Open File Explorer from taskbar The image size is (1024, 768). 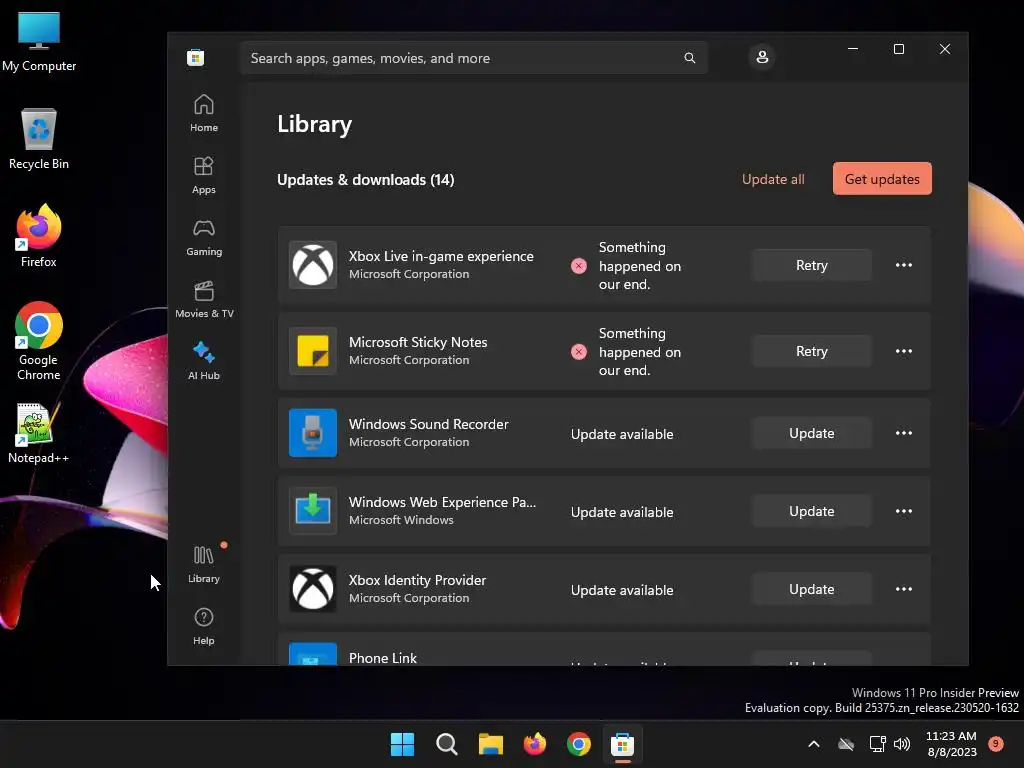pyautogui.click(x=490, y=744)
